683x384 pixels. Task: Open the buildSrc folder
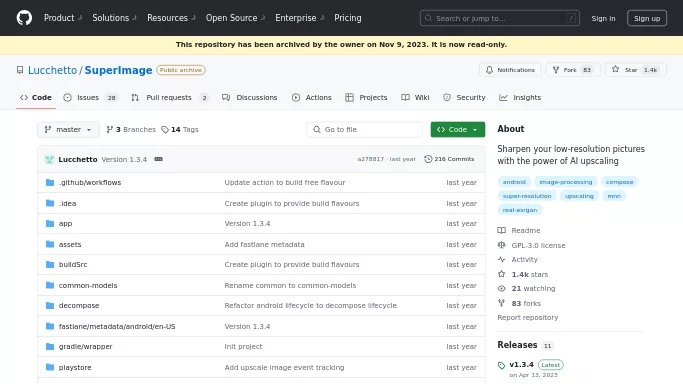pos(73,264)
